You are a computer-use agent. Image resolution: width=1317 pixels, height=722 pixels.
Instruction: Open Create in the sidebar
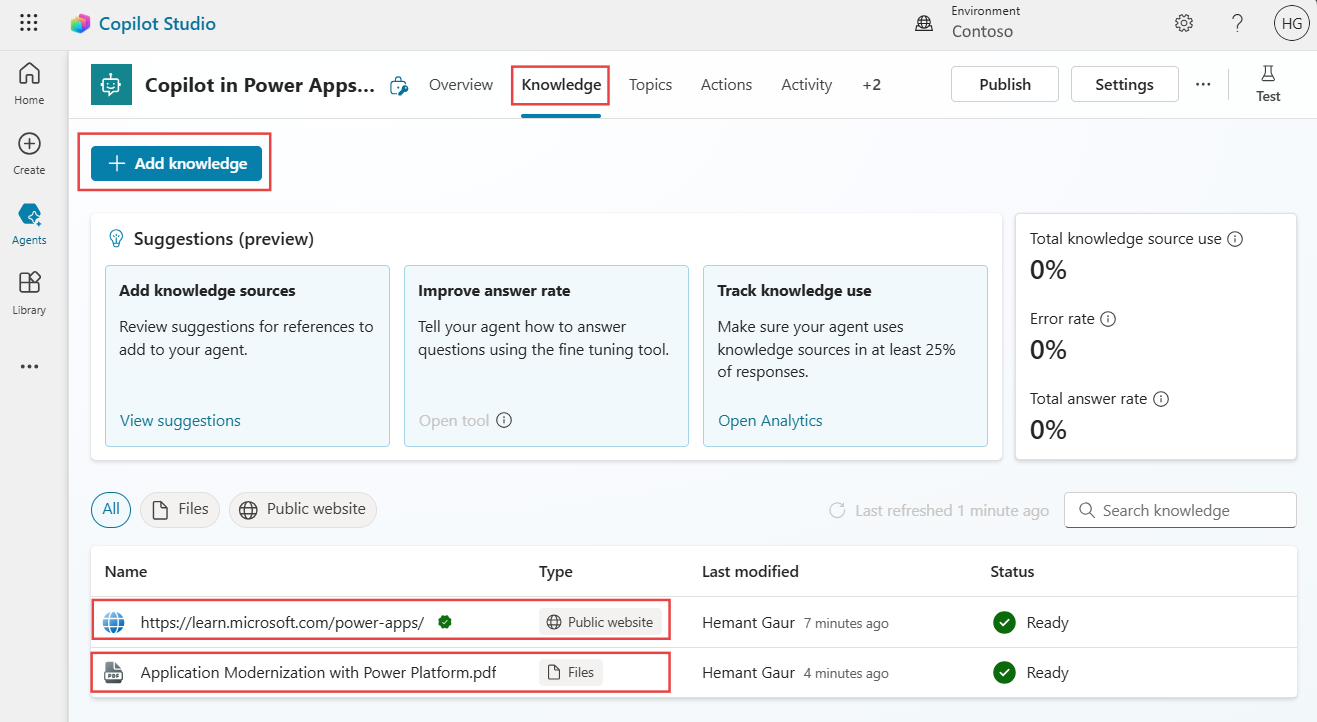pos(29,153)
